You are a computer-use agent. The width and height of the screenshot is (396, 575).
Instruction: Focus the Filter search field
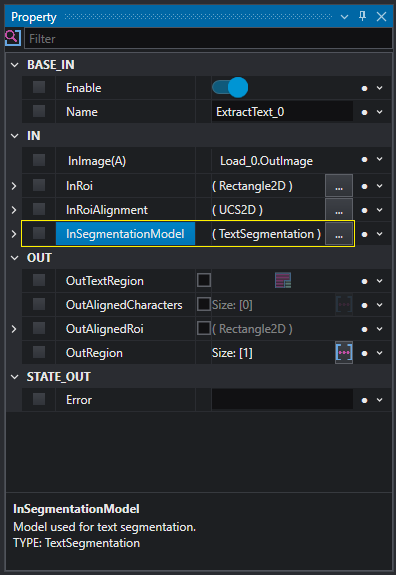(208, 39)
